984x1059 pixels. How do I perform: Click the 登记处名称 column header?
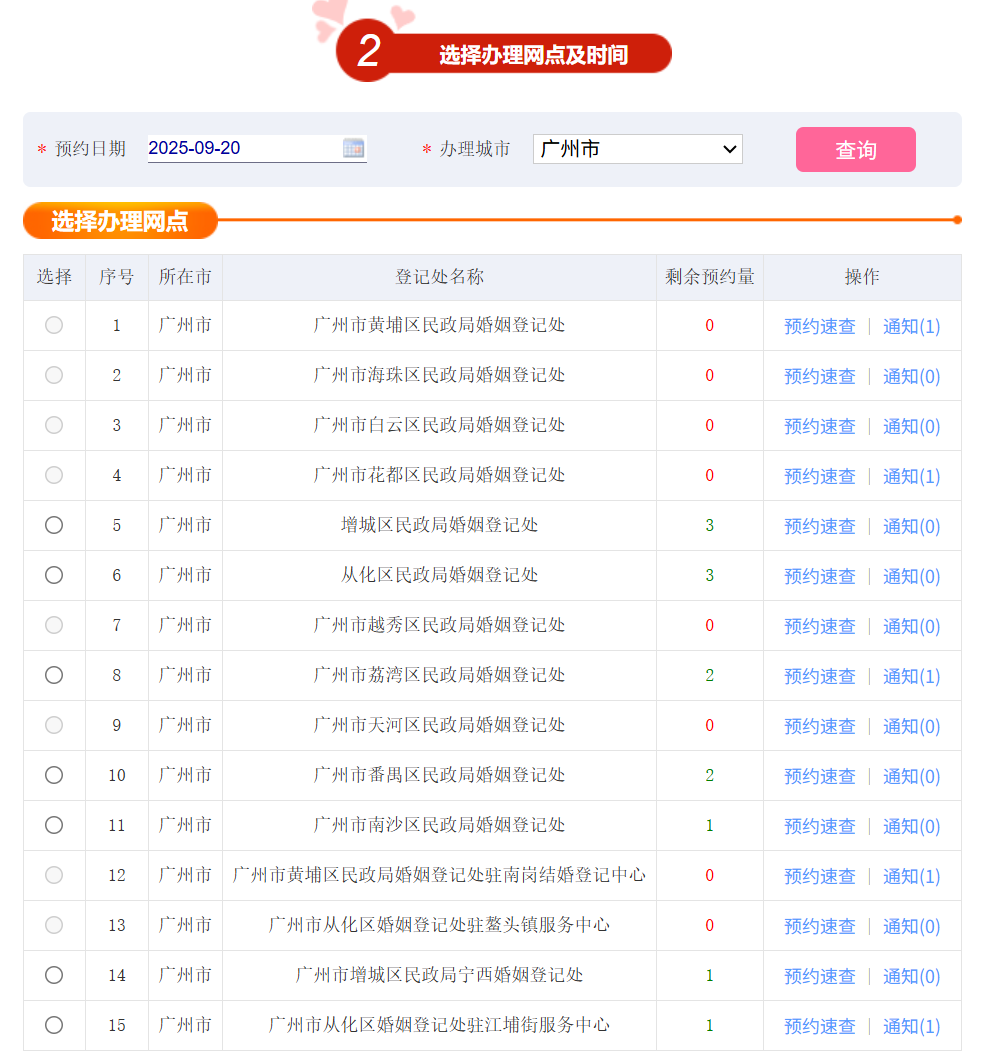point(440,277)
